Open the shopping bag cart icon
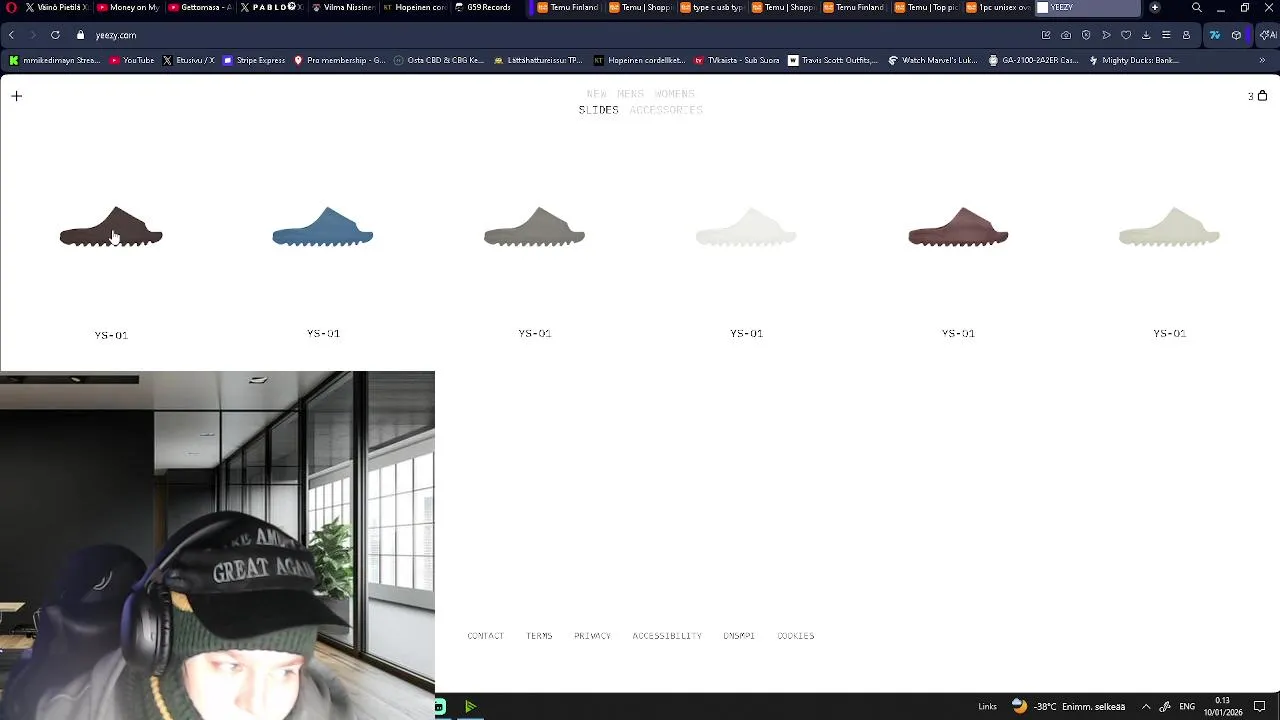This screenshot has width=1280, height=720. (1262, 96)
